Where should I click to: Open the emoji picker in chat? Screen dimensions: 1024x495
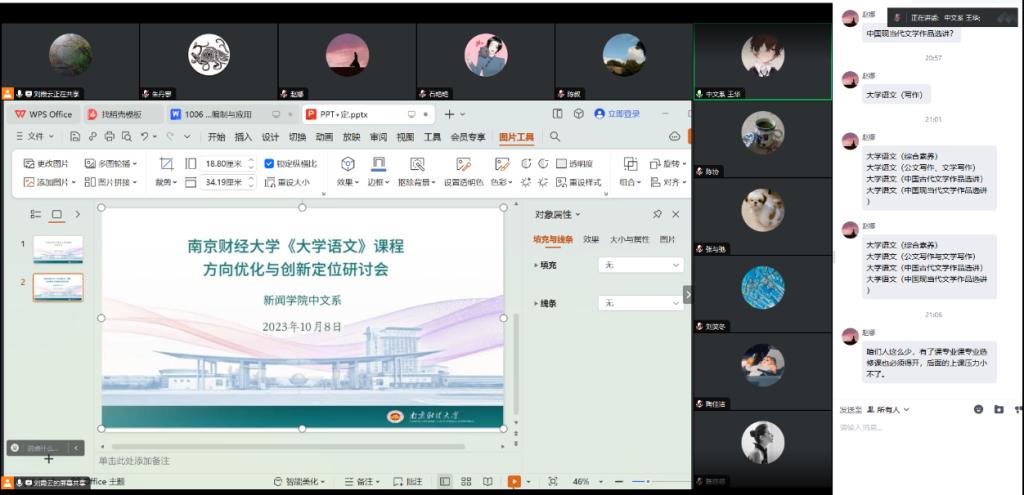(x=977, y=409)
